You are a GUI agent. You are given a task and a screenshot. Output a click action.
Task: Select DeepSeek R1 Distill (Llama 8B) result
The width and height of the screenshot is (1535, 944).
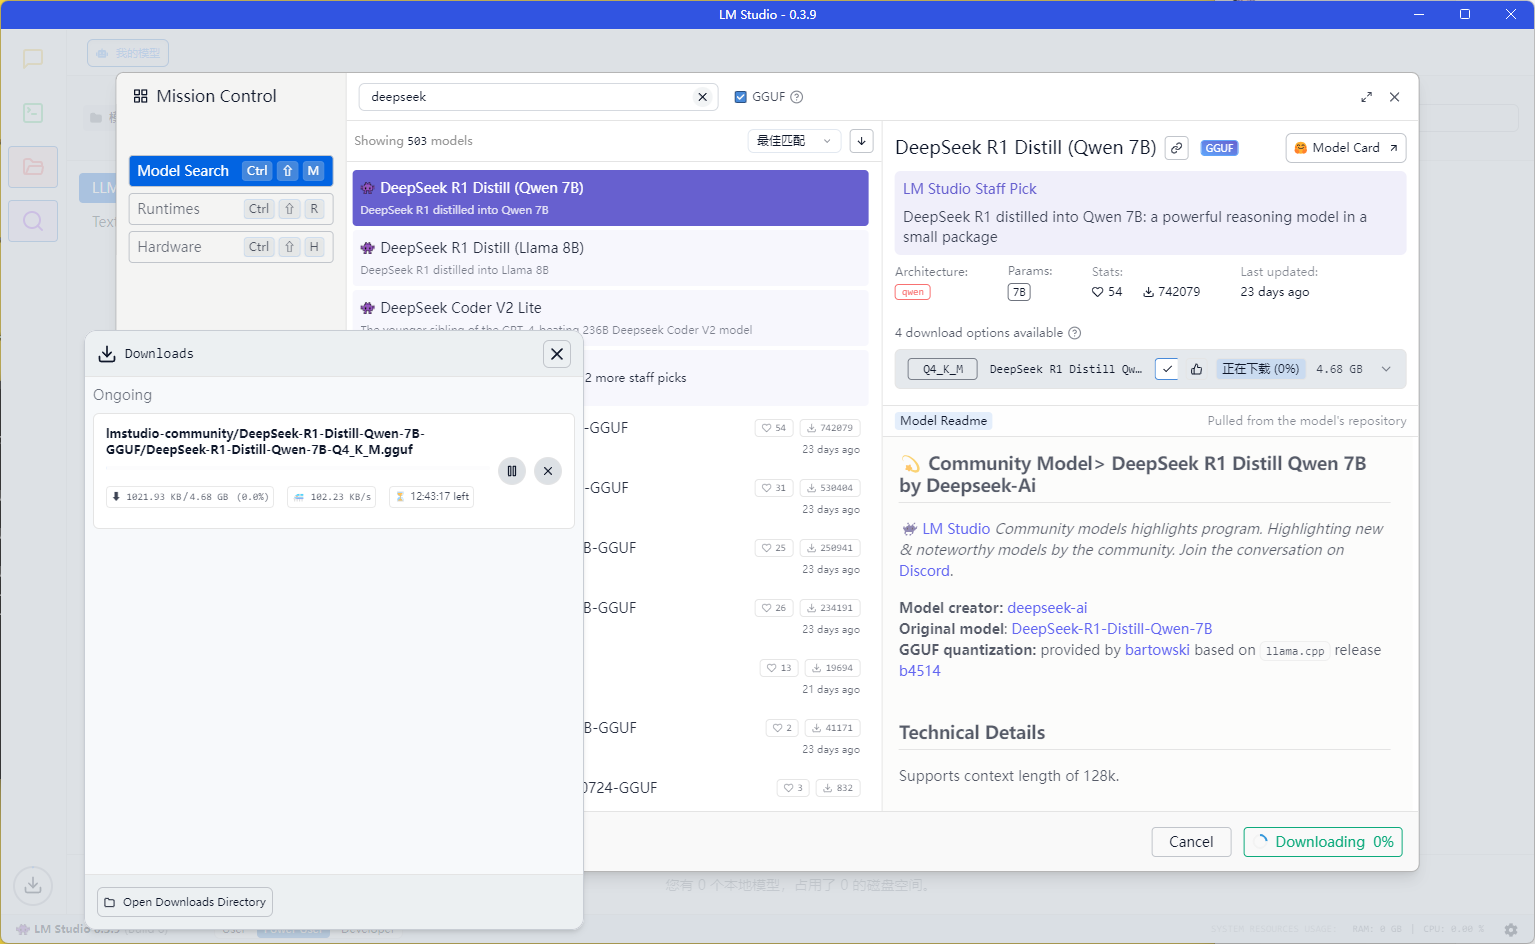point(610,258)
